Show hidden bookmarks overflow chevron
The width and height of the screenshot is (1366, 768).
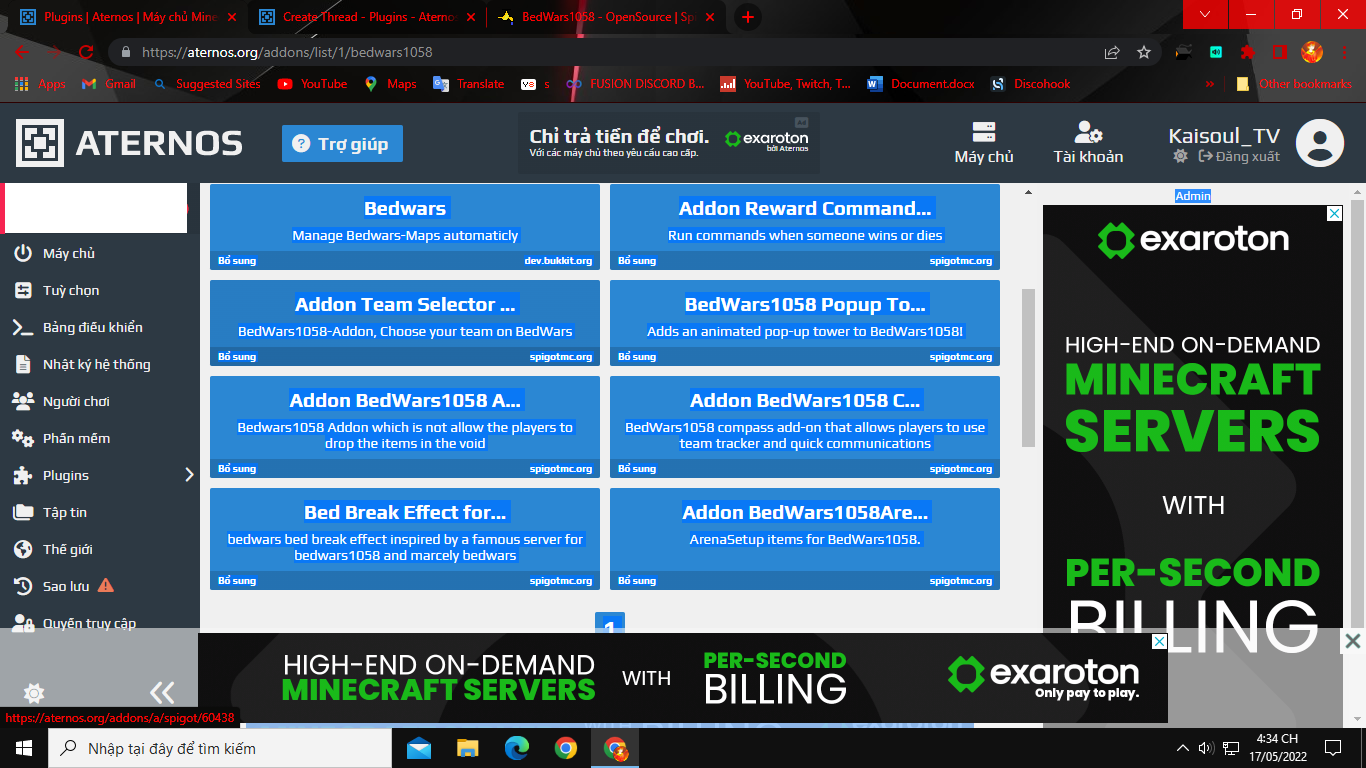1210,84
